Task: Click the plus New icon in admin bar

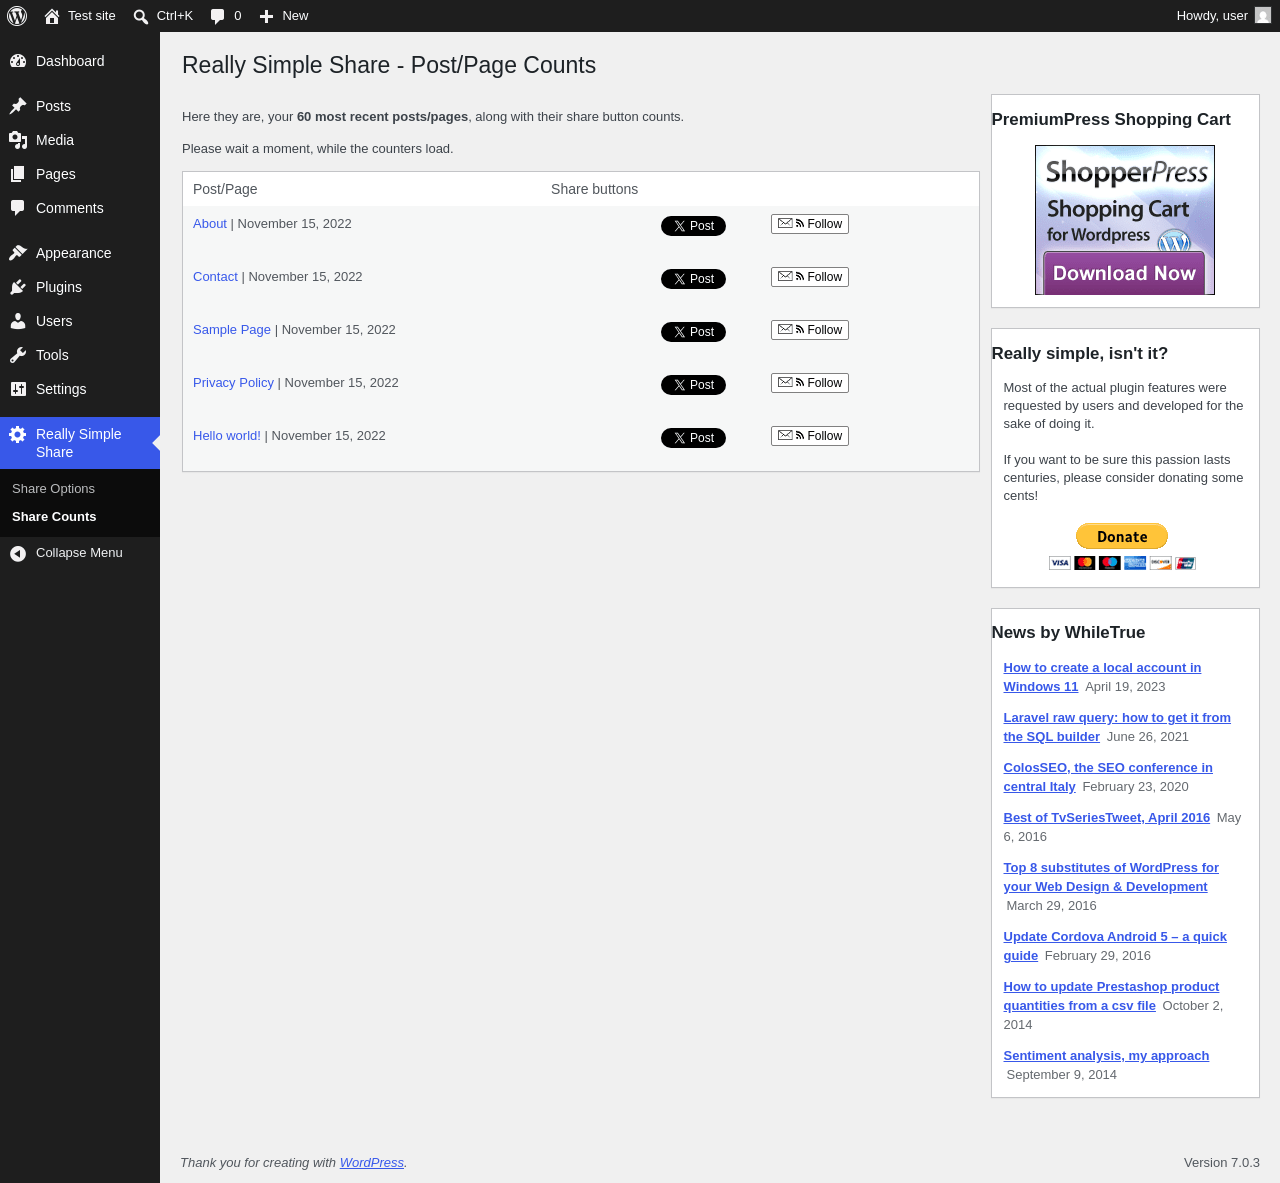Action: point(267,16)
